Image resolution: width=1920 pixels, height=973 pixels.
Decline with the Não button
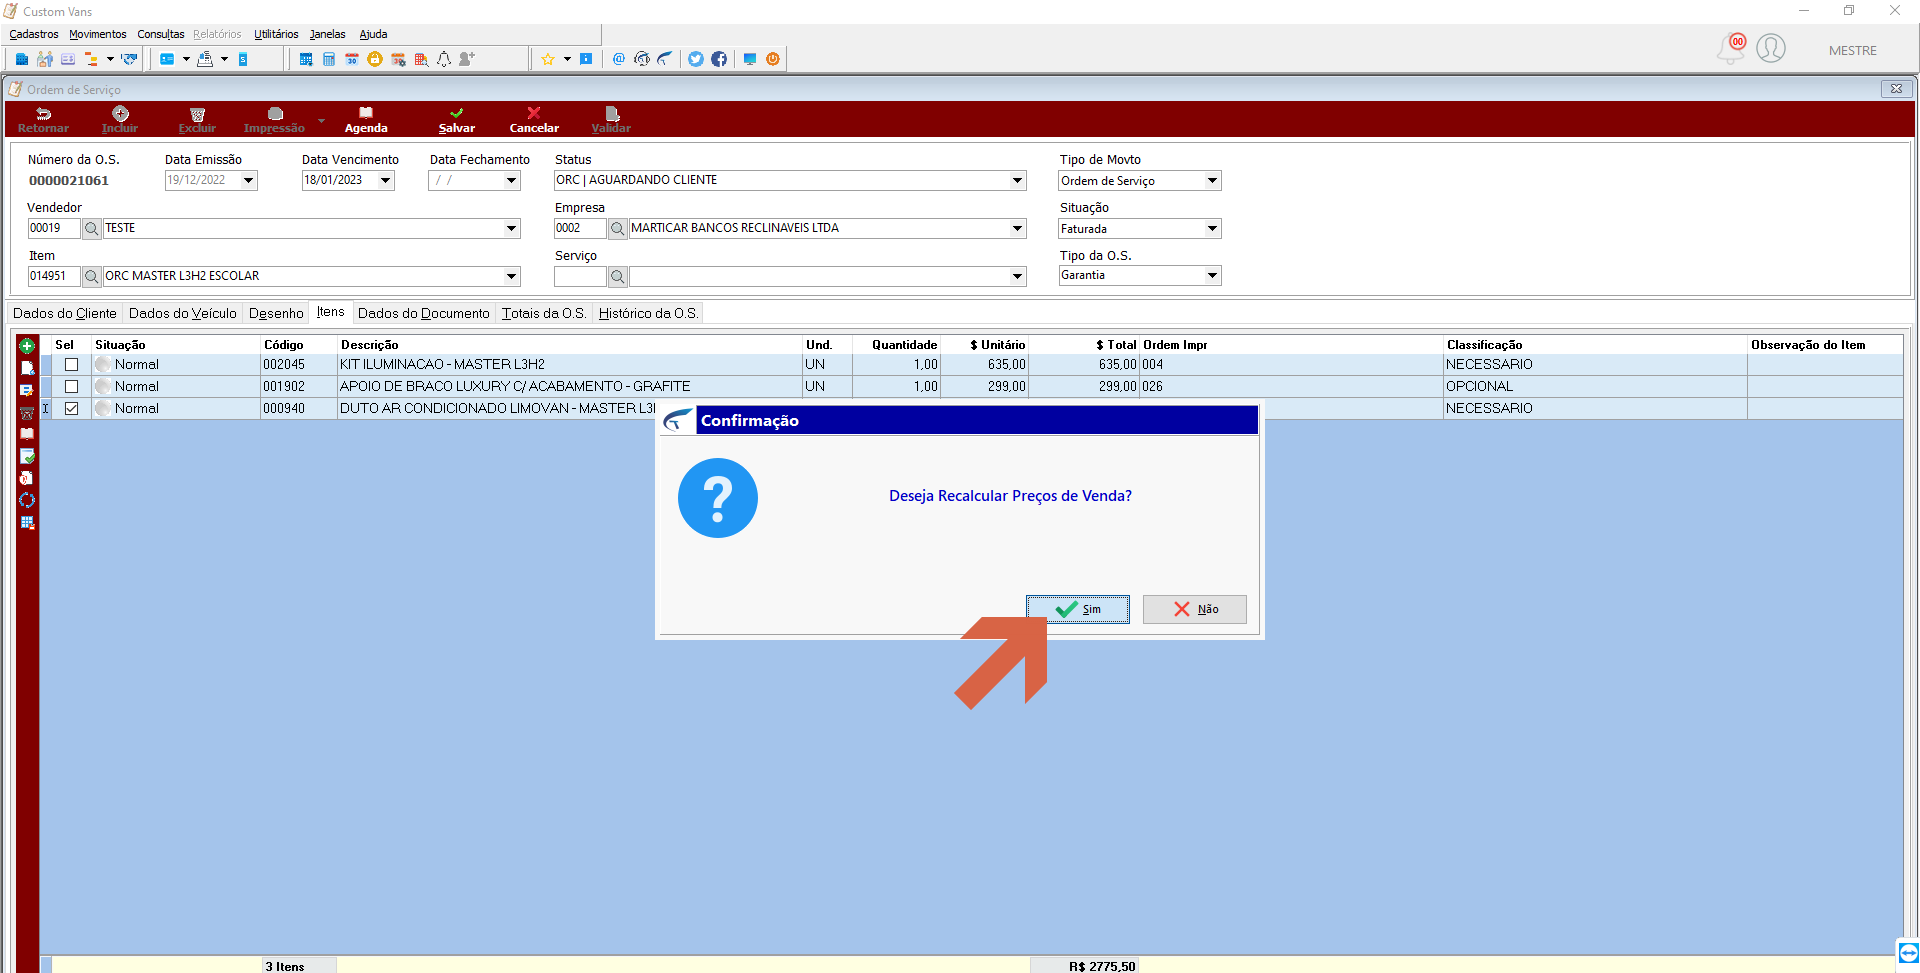pos(1195,610)
